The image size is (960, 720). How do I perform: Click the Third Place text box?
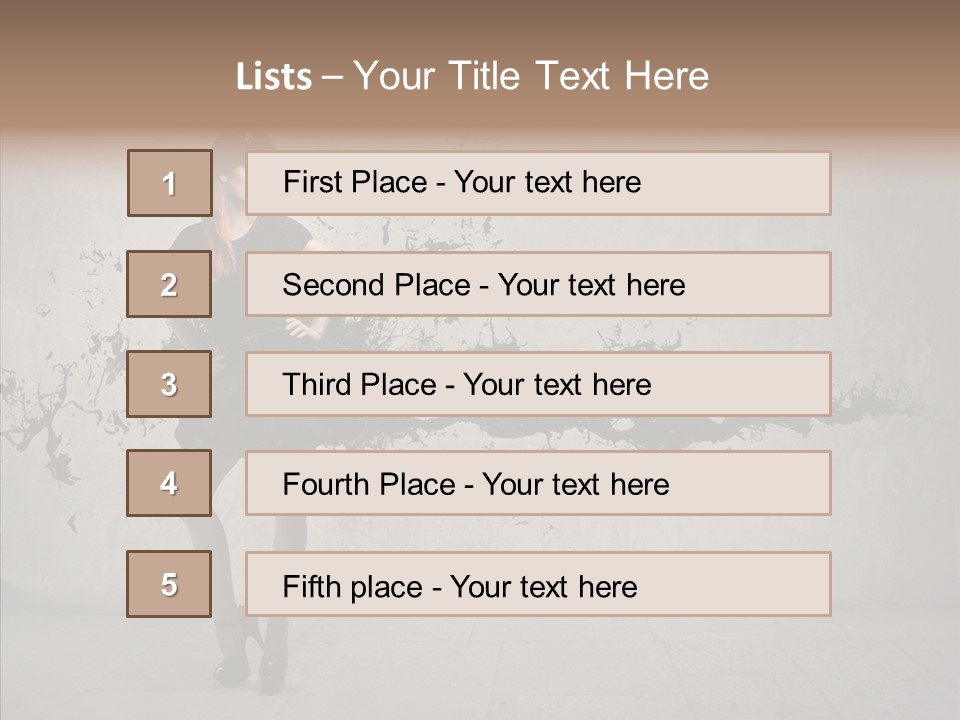click(538, 384)
